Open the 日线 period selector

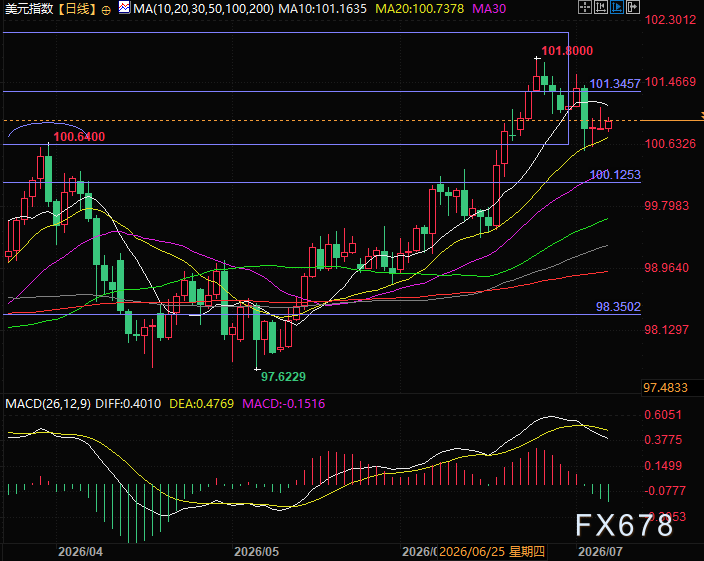(78, 9)
